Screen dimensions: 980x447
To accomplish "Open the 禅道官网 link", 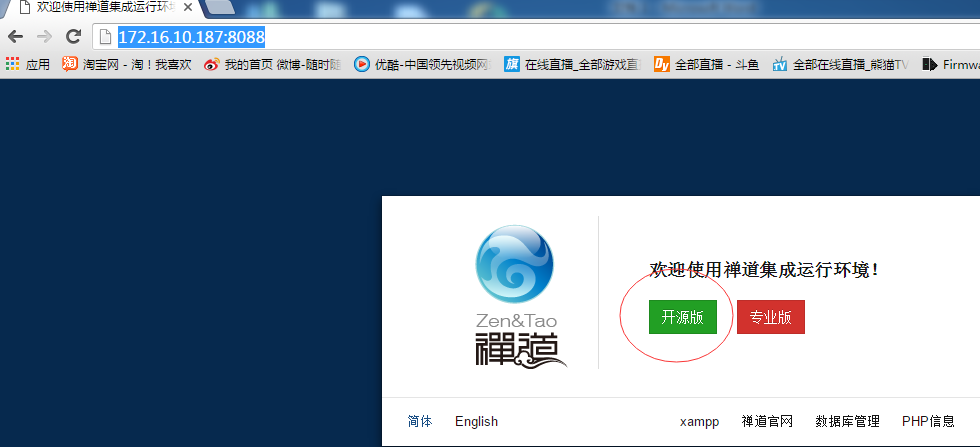I will 767,421.
